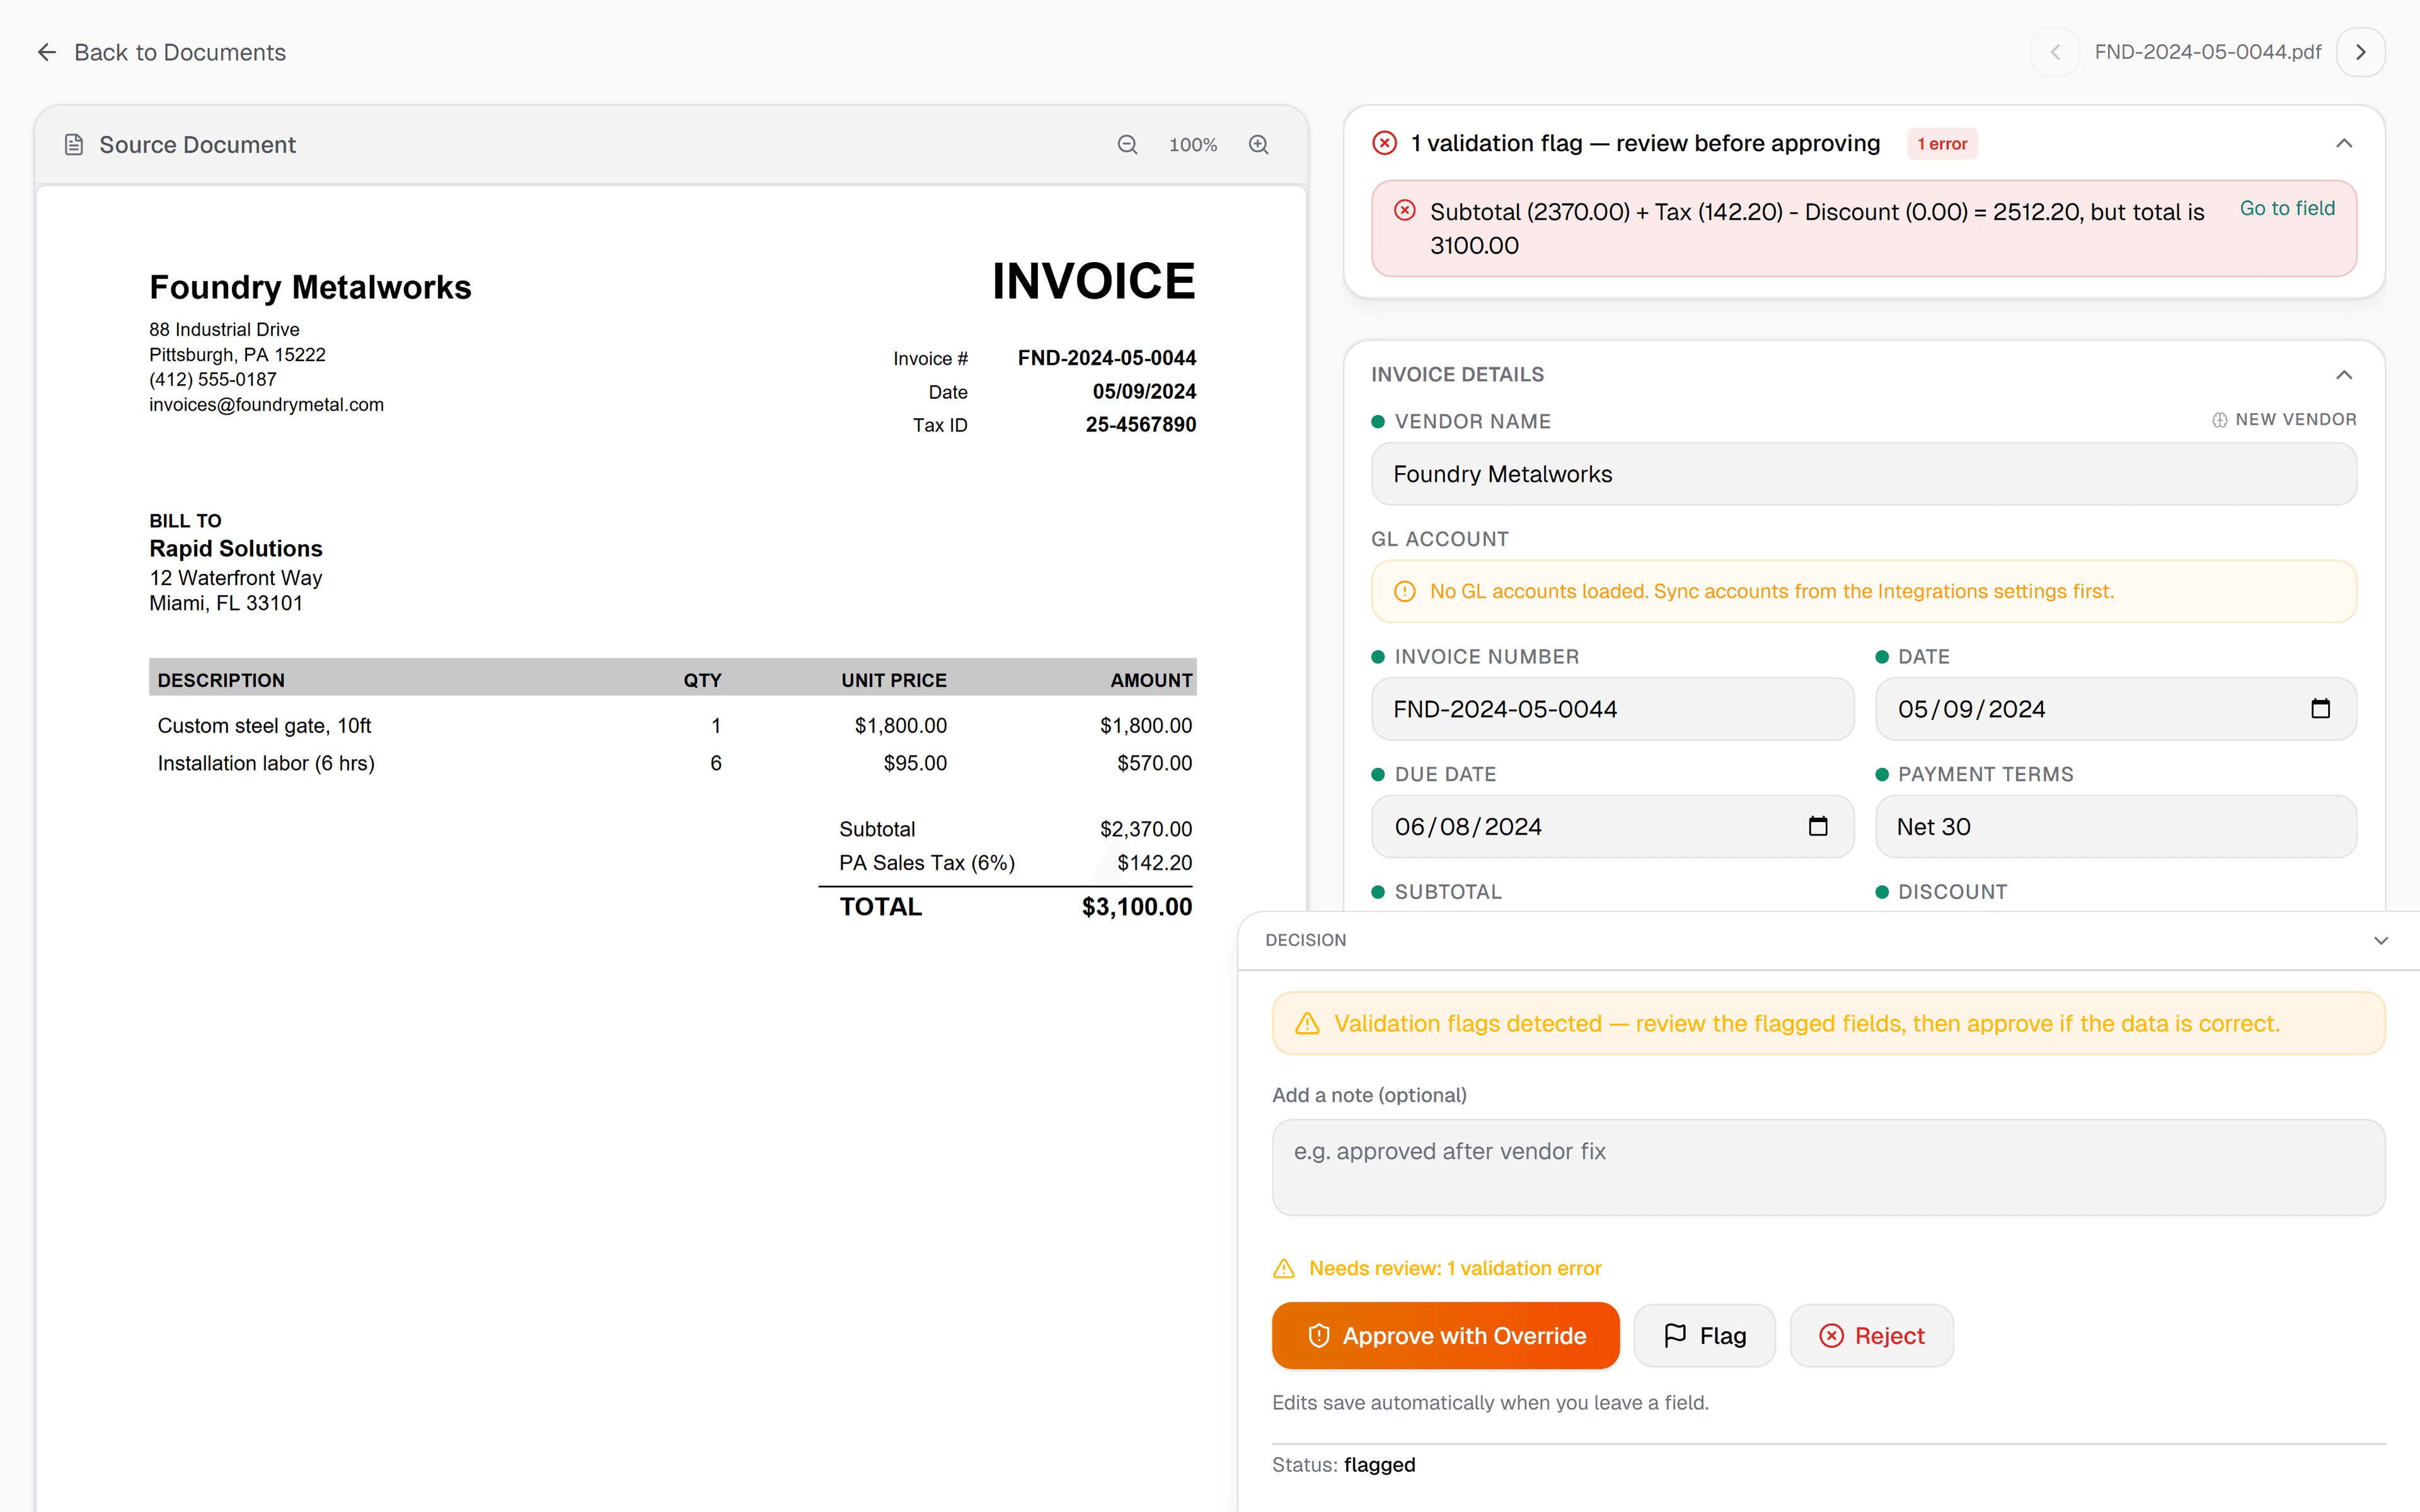
Task: Zoom in the source document
Action: pos(1258,145)
